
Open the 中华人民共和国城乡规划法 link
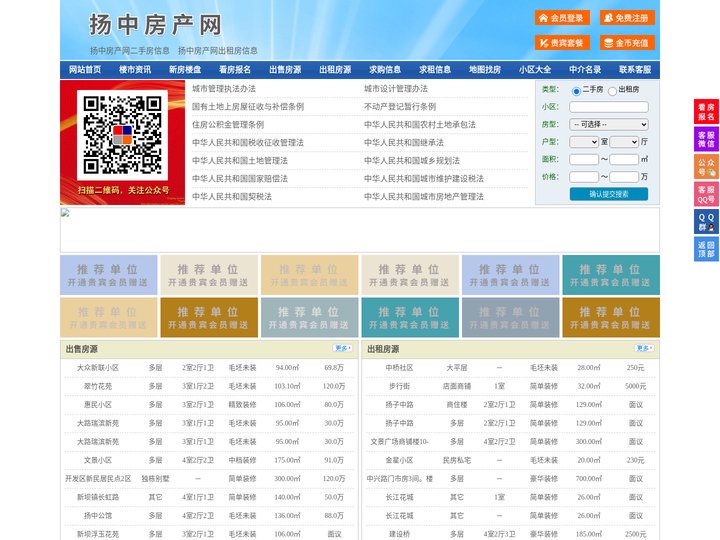(x=412, y=161)
